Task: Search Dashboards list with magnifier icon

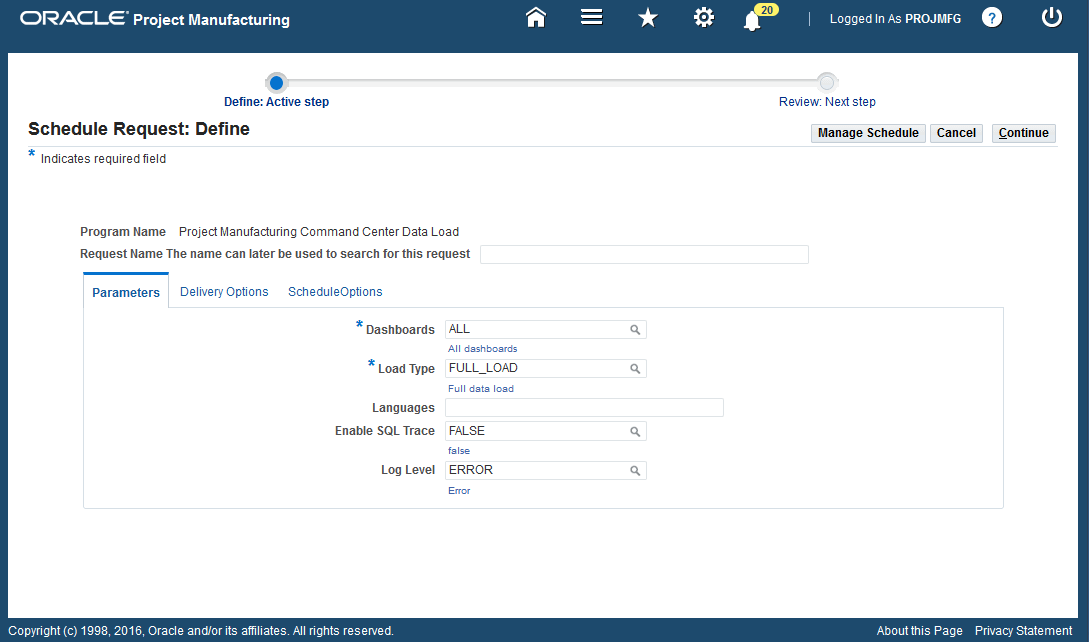Action: 635,330
